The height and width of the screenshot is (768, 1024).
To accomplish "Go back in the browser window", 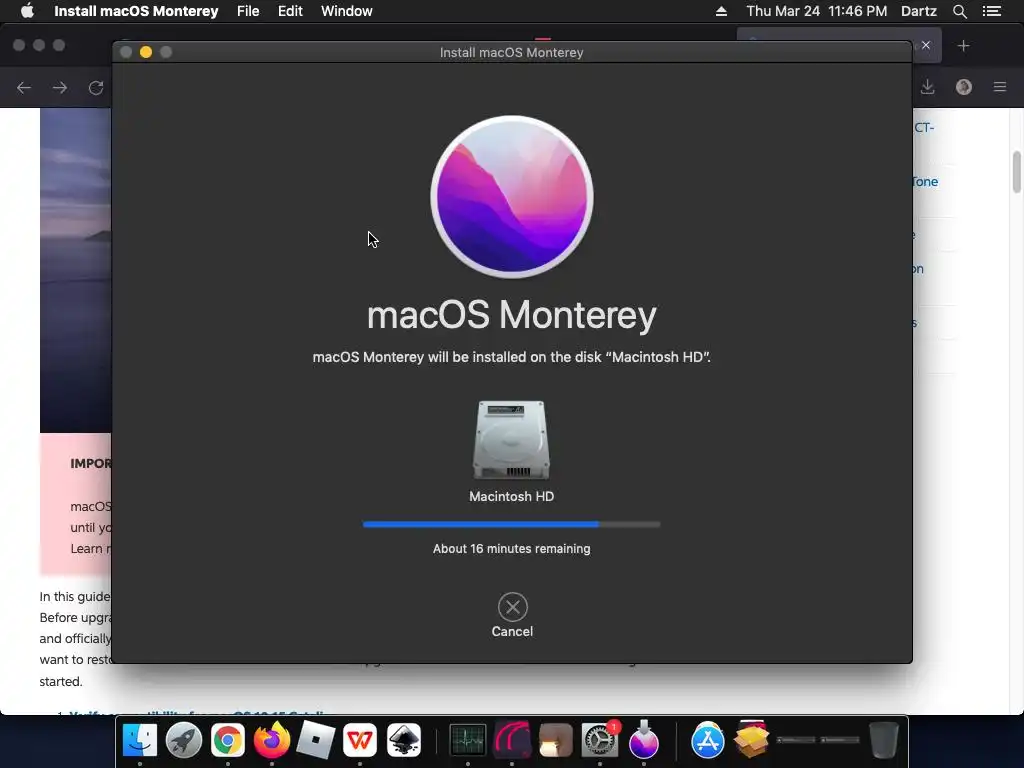I will (24, 88).
